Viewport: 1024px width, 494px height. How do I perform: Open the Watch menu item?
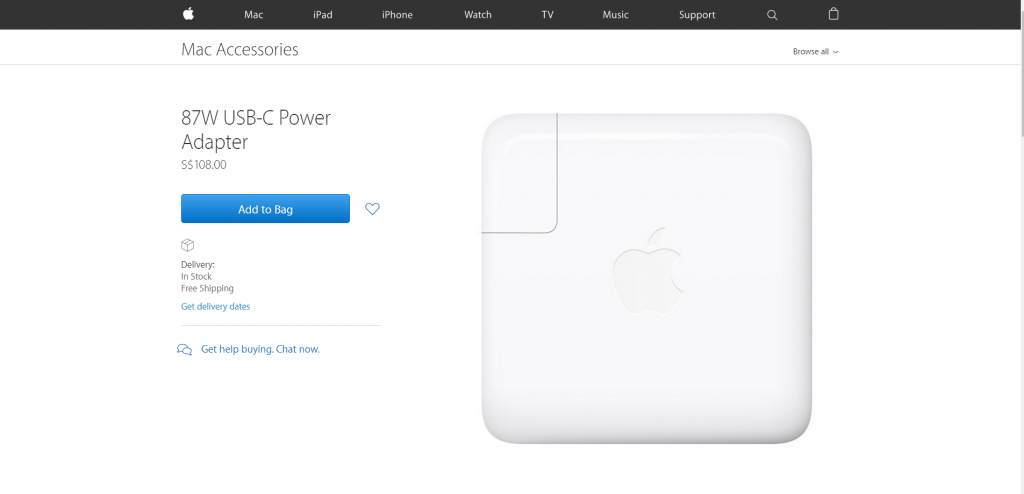click(x=477, y=14)
